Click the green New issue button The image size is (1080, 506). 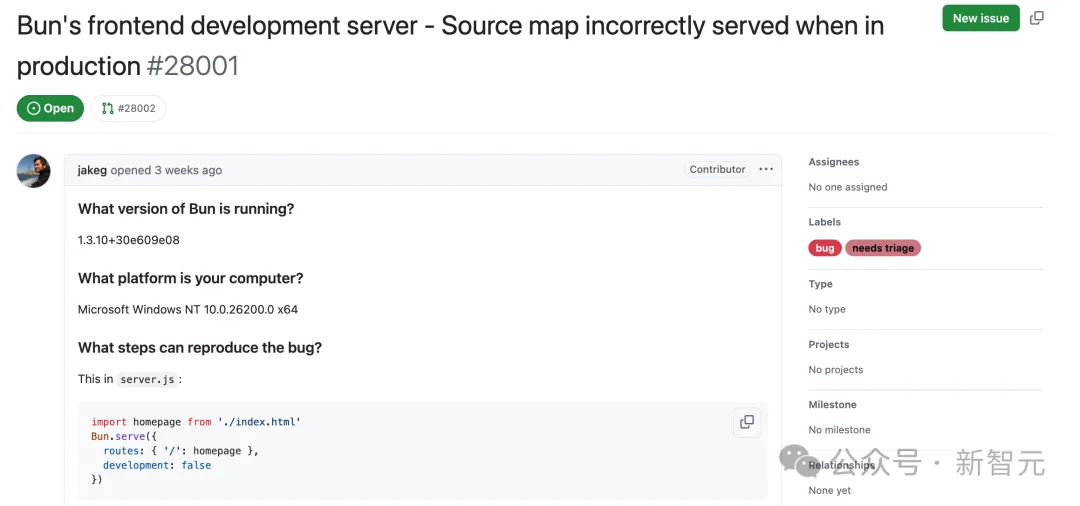tap(980, 18)
